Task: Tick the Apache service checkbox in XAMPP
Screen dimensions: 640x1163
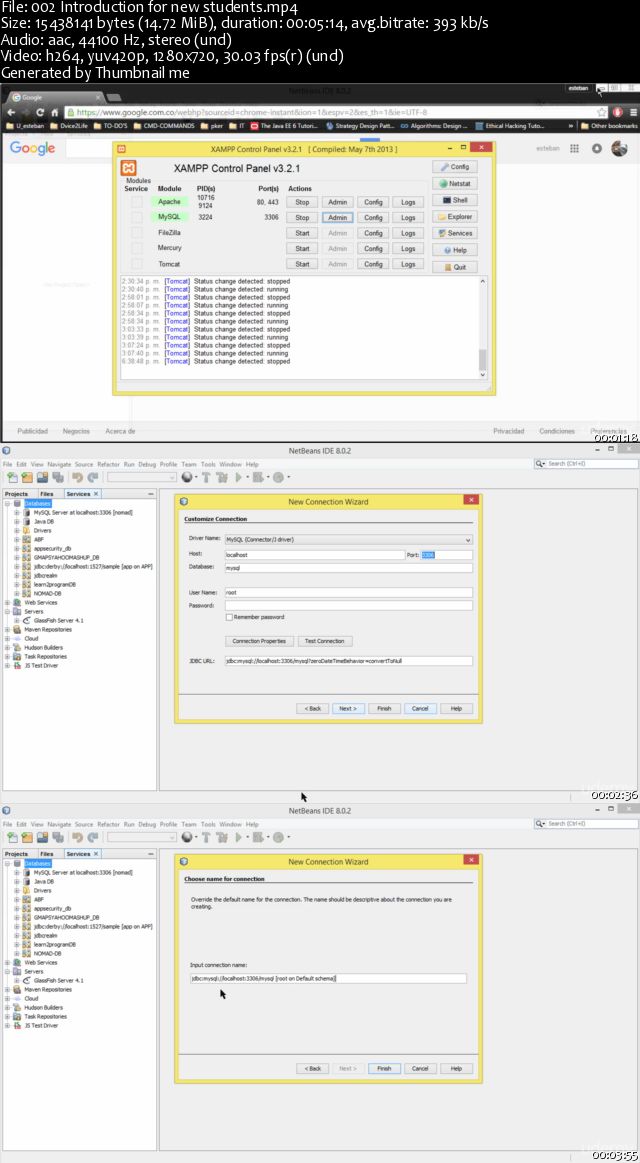Action: click(x=136, y=202)
